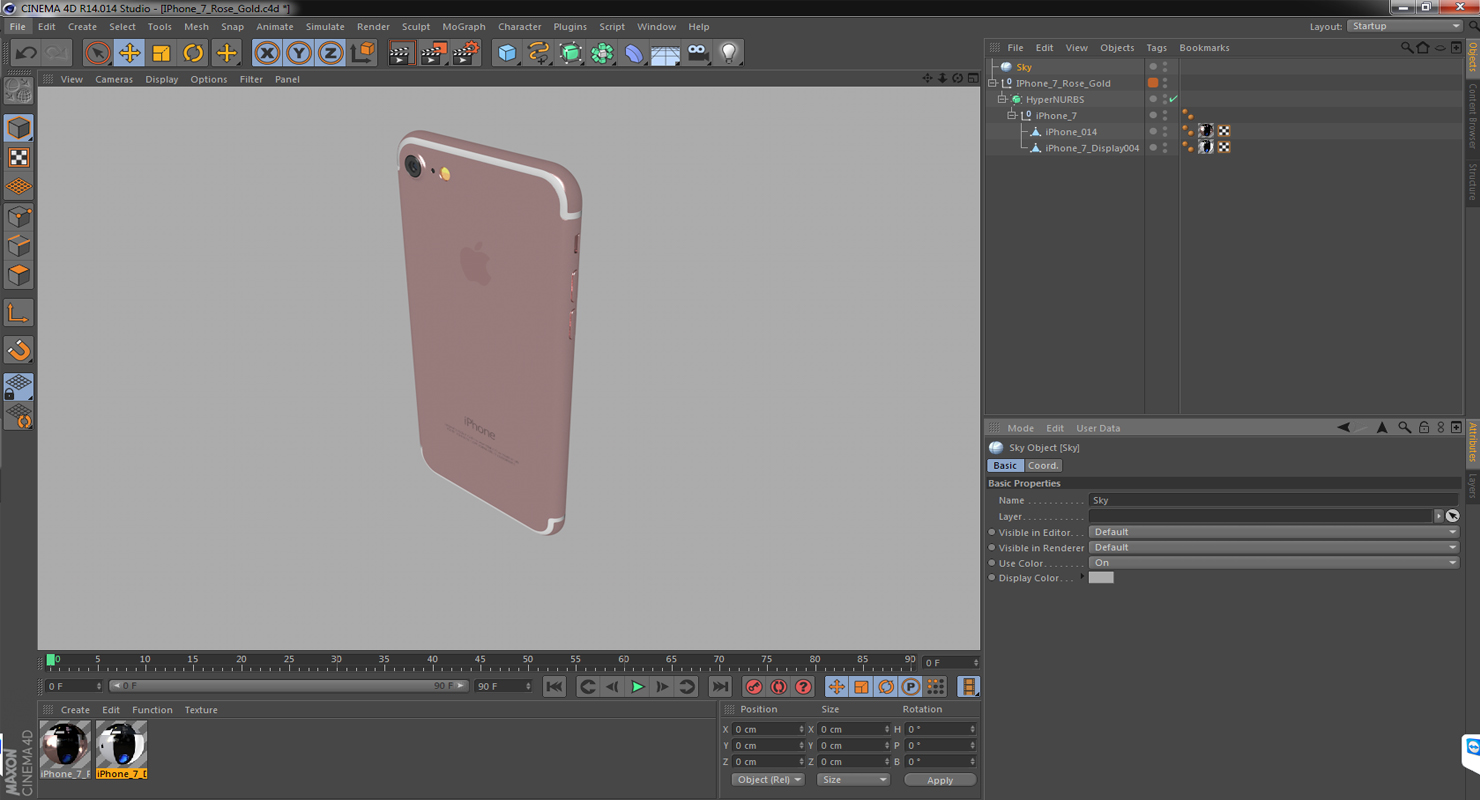Screen dimensions: 1480x800
Task: Add floor environment object icon
Action: coord(665,53)
